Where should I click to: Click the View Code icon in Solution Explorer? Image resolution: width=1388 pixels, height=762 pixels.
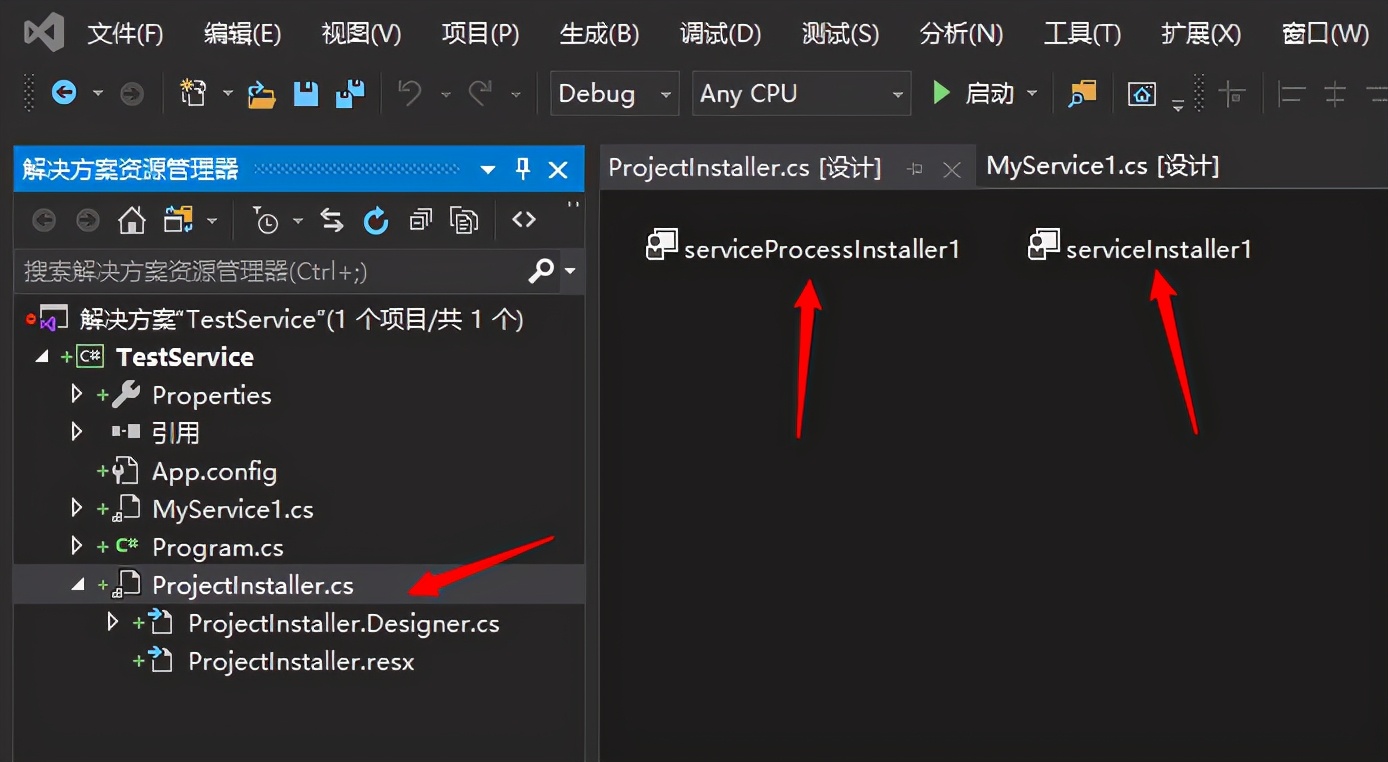tap(524, 220)
